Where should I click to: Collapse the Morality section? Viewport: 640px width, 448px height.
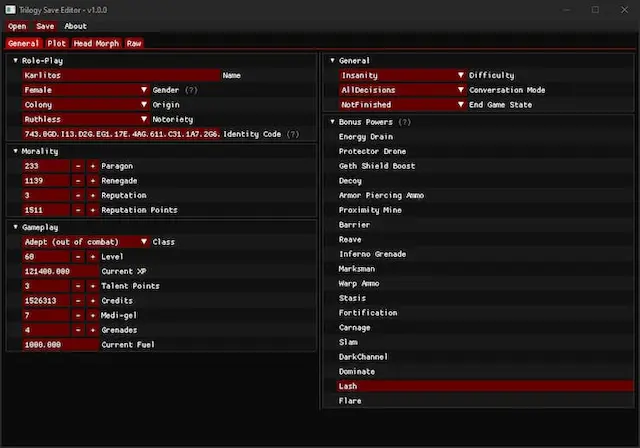coord(16,151)
